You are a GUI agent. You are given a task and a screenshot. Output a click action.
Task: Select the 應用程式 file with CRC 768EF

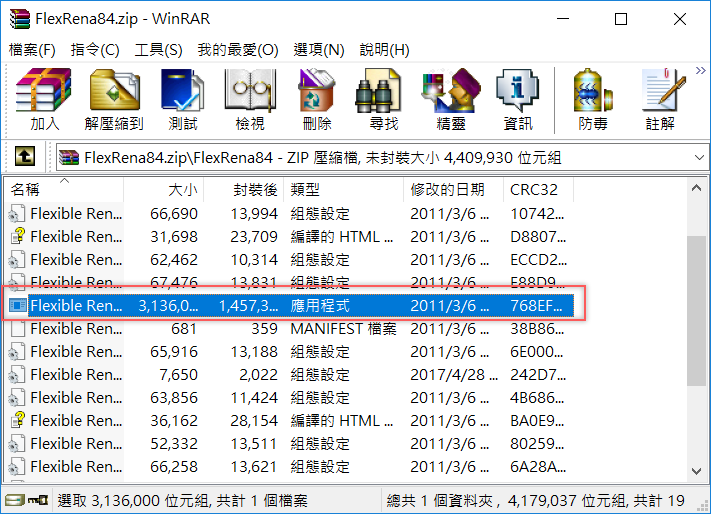tap(290, 305)
